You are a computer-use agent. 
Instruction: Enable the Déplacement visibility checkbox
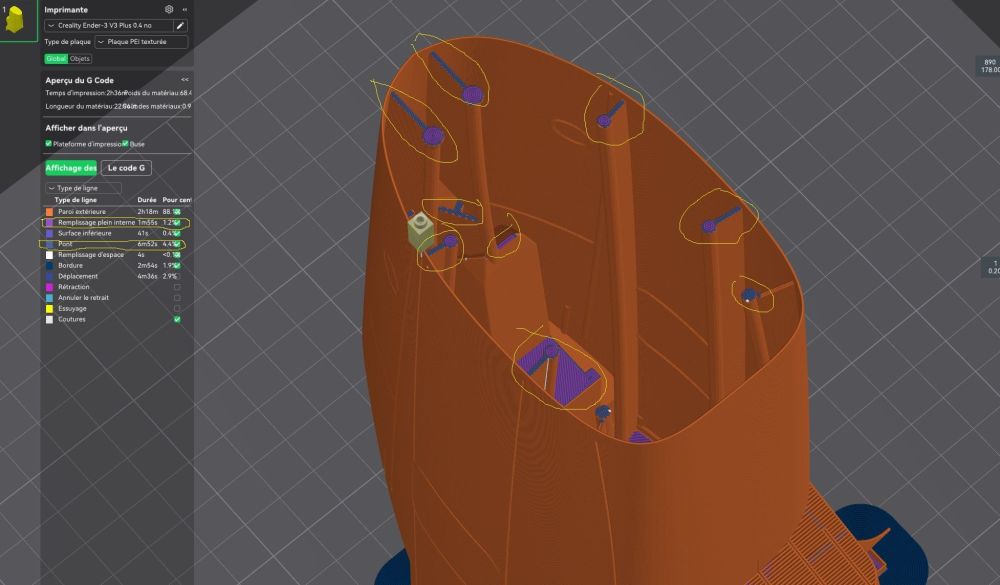[177, 276]
